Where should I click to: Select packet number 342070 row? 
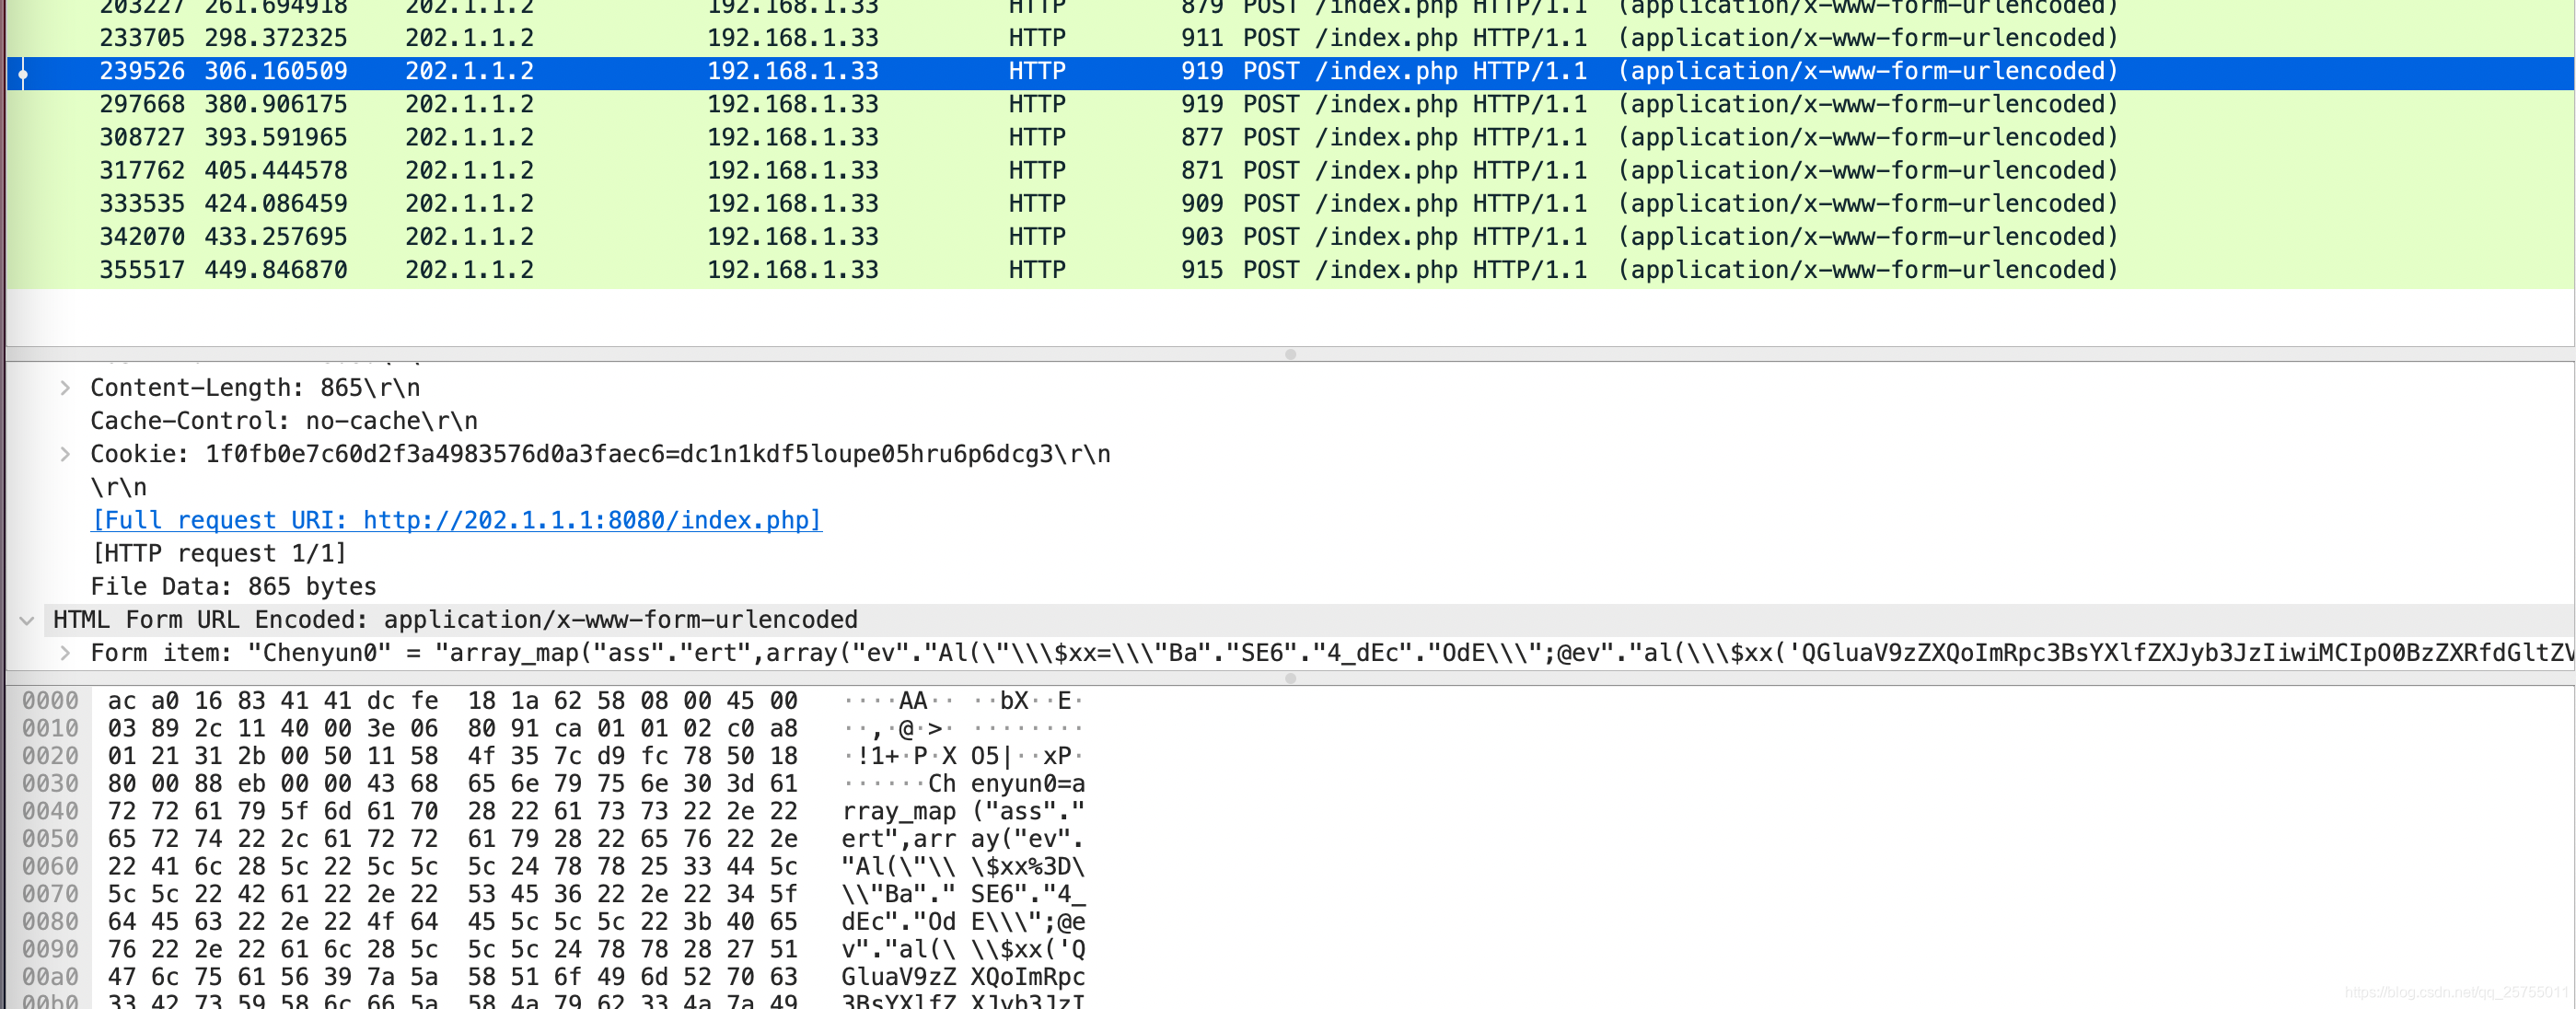(1290, 236)
